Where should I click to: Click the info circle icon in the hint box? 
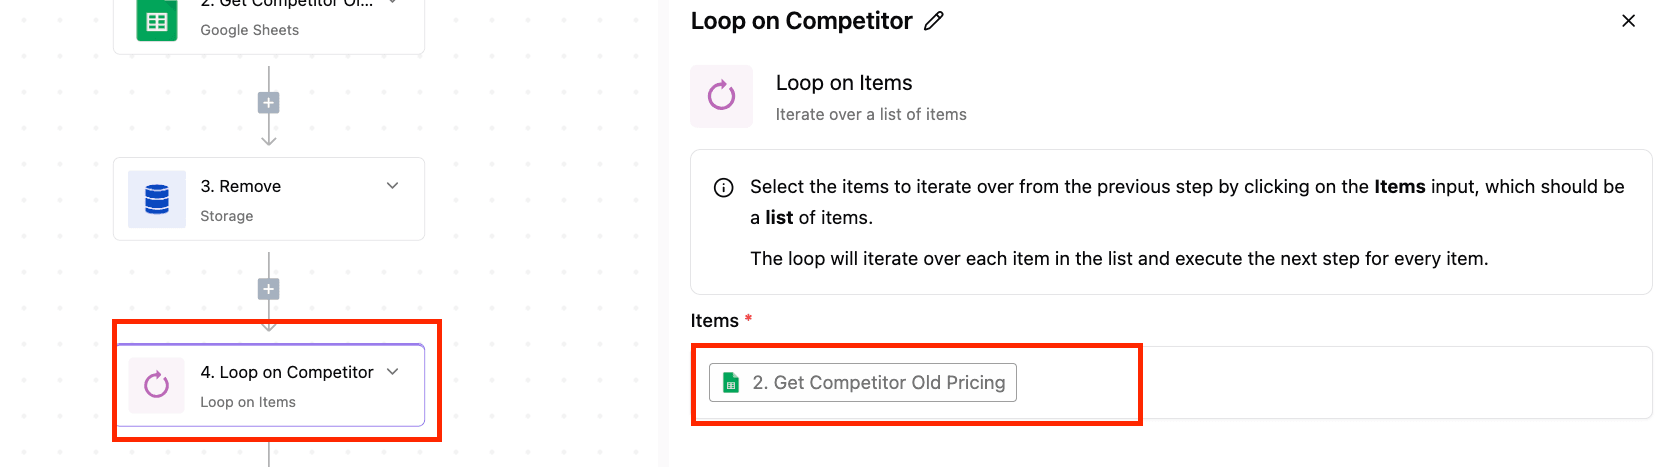[x=723, y=188]
